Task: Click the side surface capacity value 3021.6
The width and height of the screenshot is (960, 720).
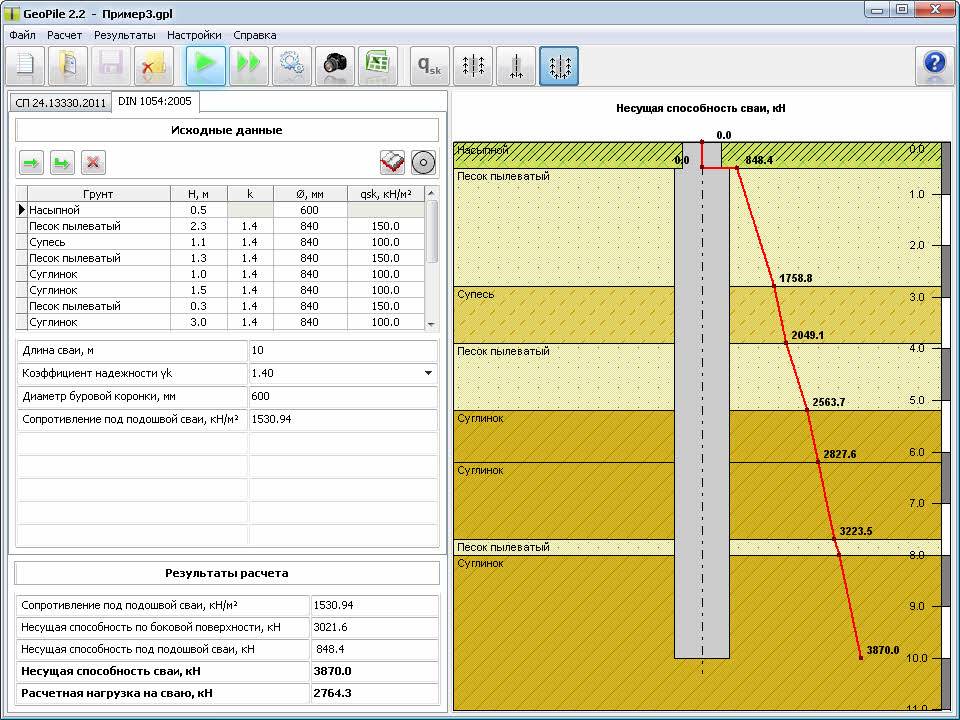Action: click(x=375, y=627)
